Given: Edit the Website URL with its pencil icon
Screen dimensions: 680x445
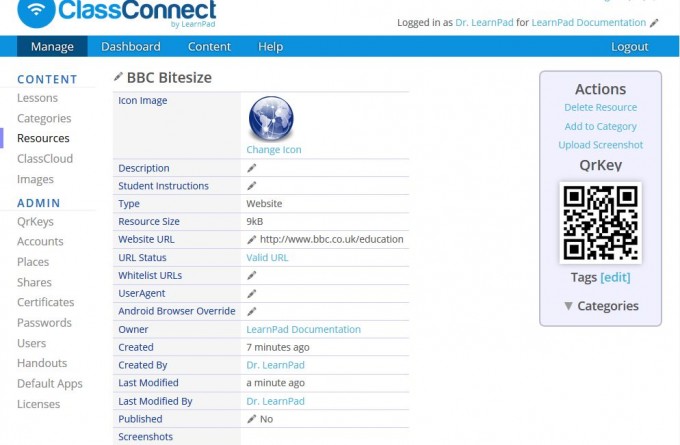Looking at the screenshot, I should (x=252, y=239).
